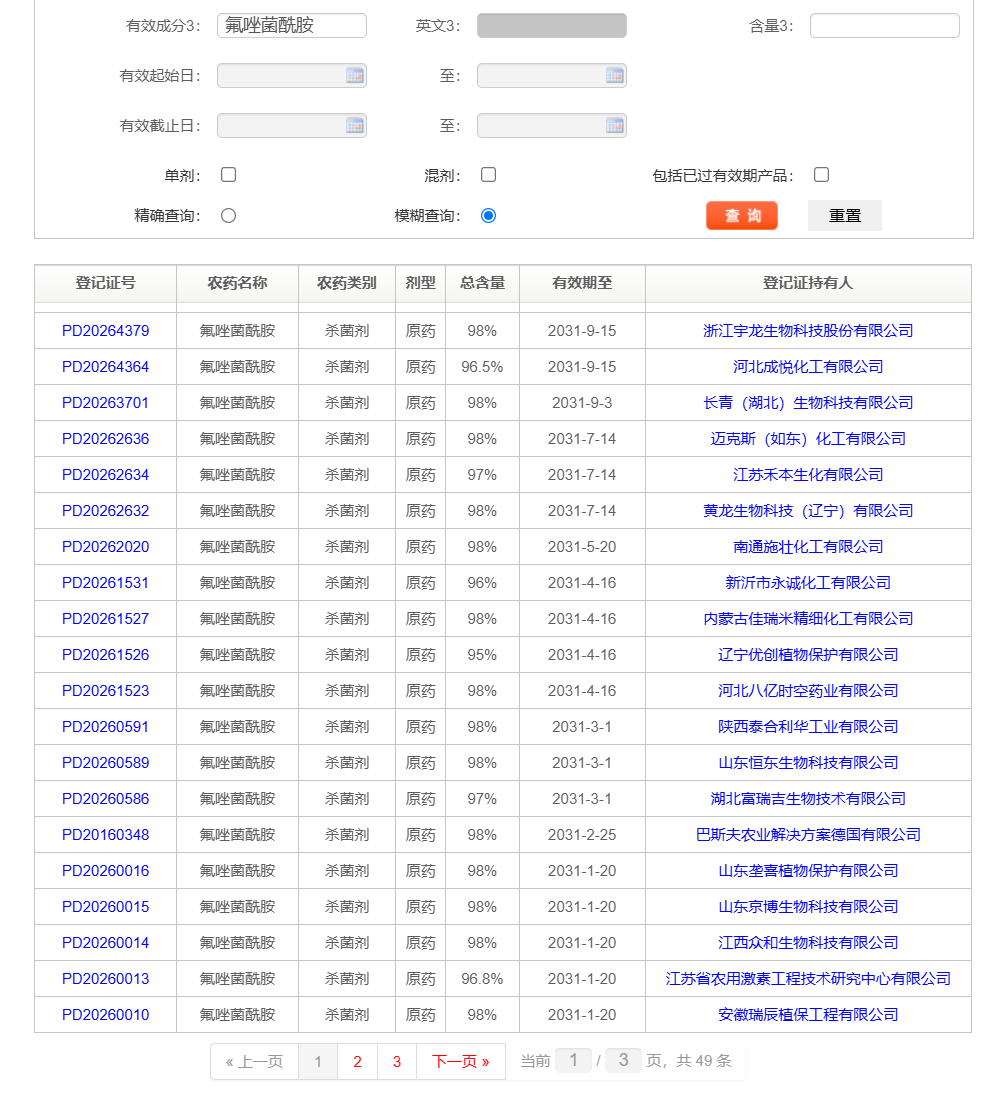Click the 有效截止日 date field
Viewport: 1007px width, 1095px height.
(292, 126)
